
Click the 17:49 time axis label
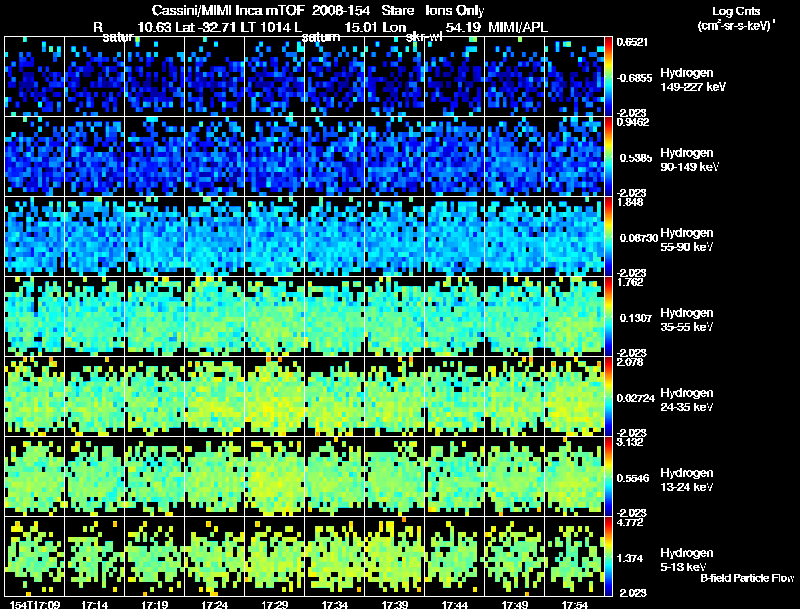(x=515, y=605)
